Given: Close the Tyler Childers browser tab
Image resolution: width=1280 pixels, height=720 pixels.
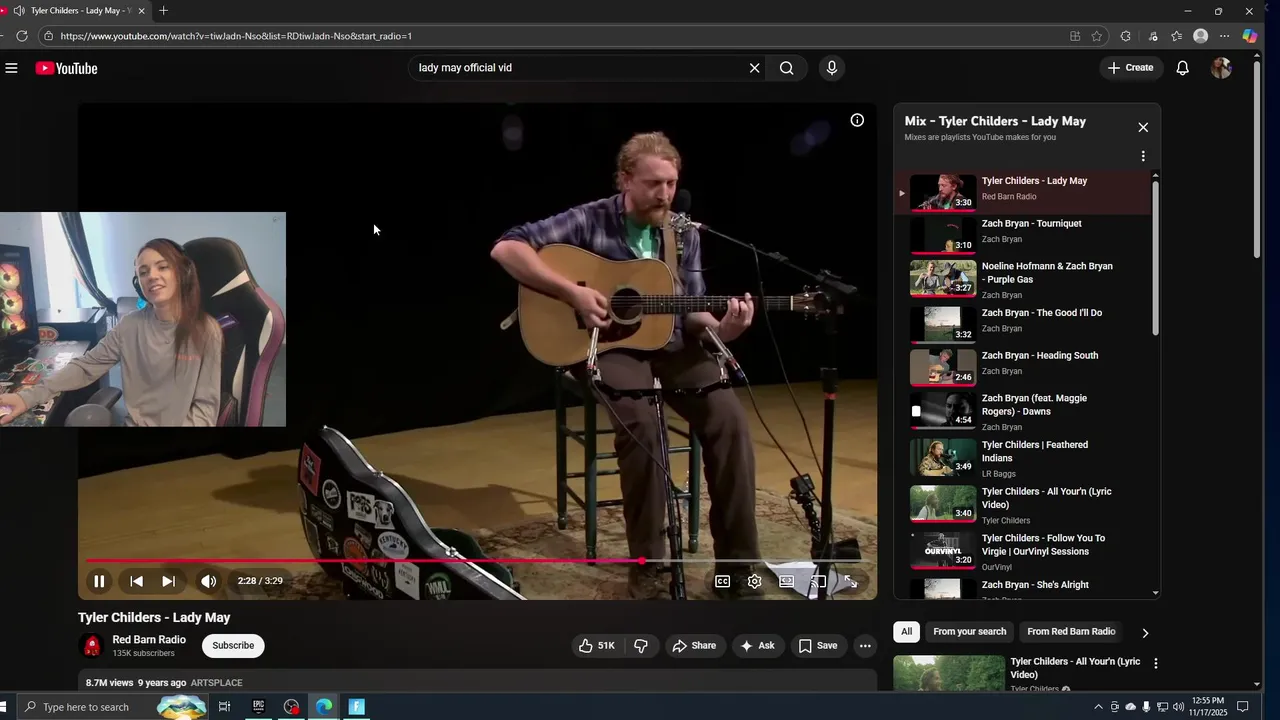Looking at the screenshot, I should [x=141, y=11].
